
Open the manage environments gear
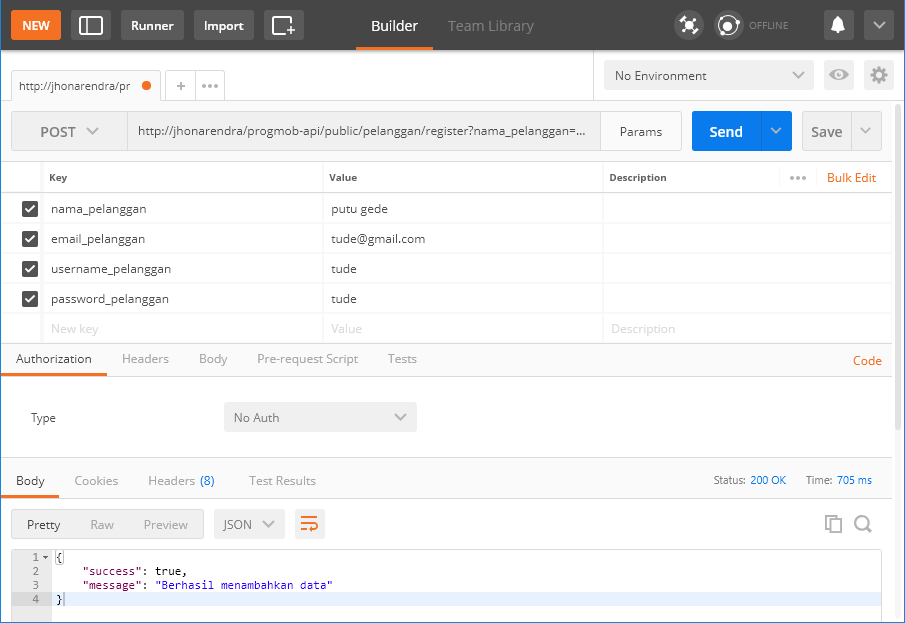(x=878, y=75)
